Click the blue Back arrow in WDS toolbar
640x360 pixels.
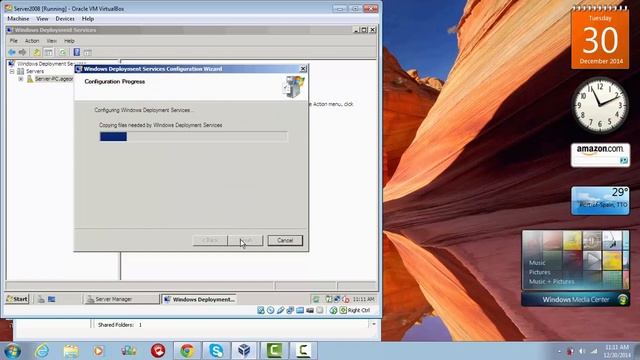pyautogui.click(x=12, y=52)
